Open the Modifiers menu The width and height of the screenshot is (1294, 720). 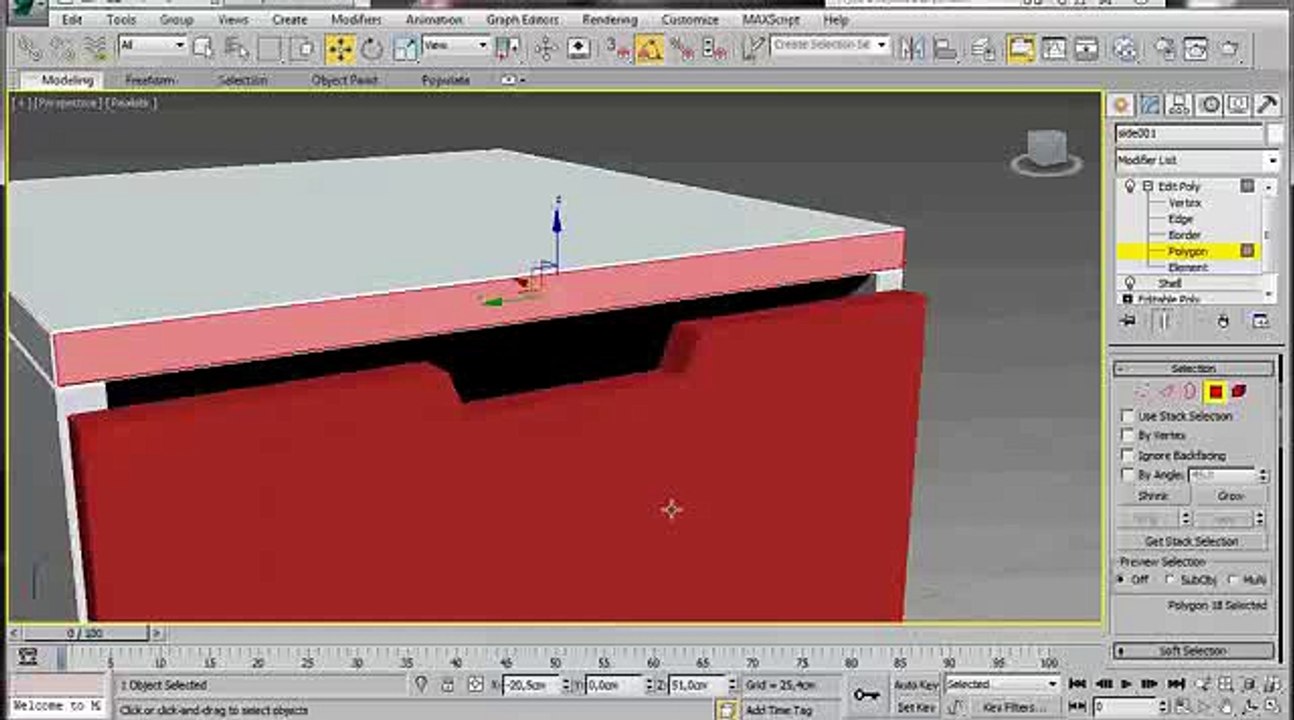(356, 20)
